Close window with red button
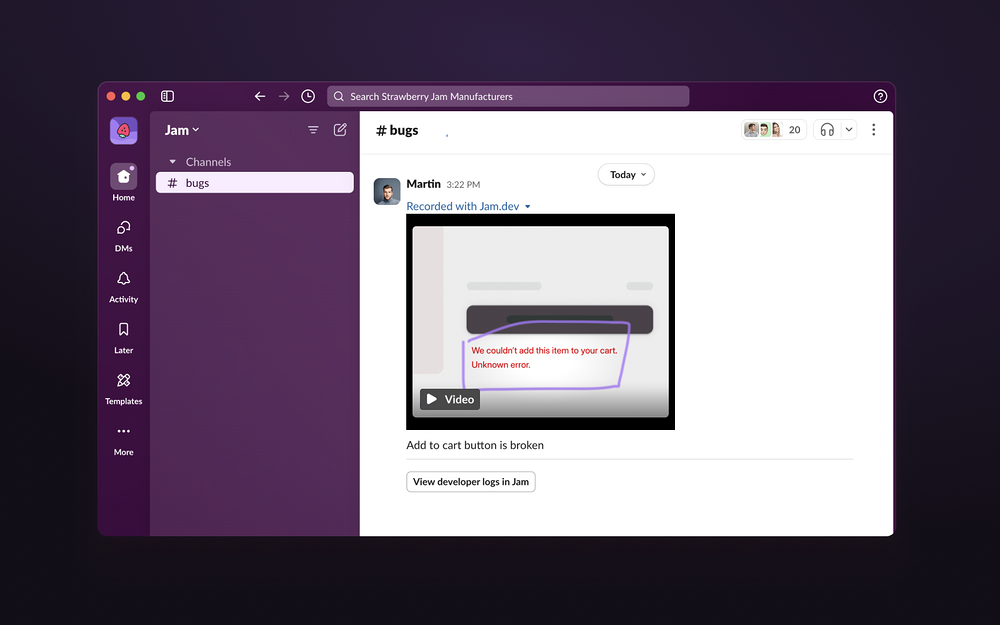 click(111, 96)
